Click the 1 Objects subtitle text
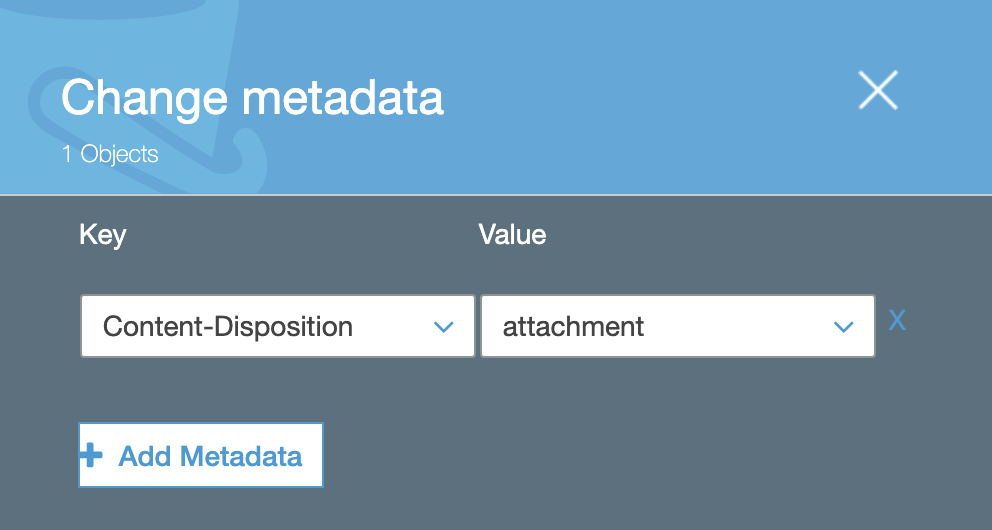Viewport: 992px width, 530px height. coord(110,154)
